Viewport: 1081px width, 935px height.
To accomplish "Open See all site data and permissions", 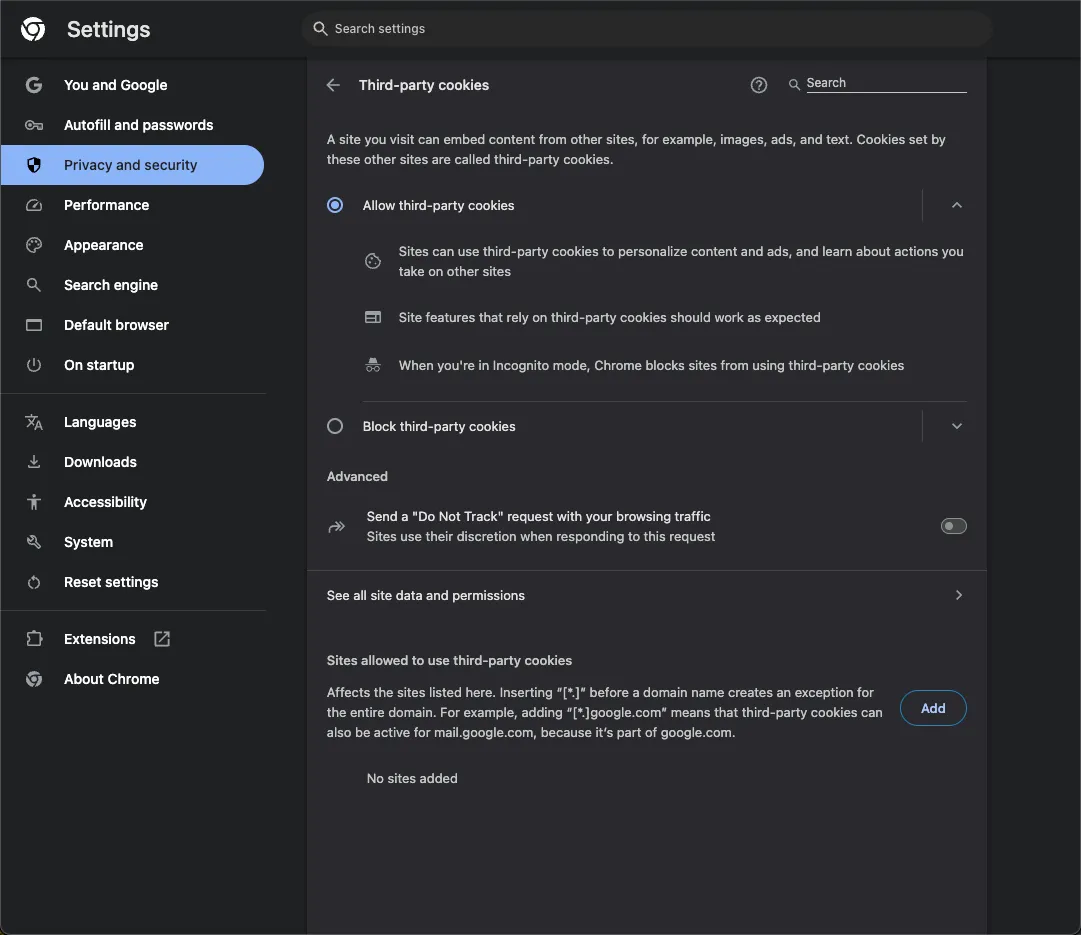I will [x=646, y=595].
